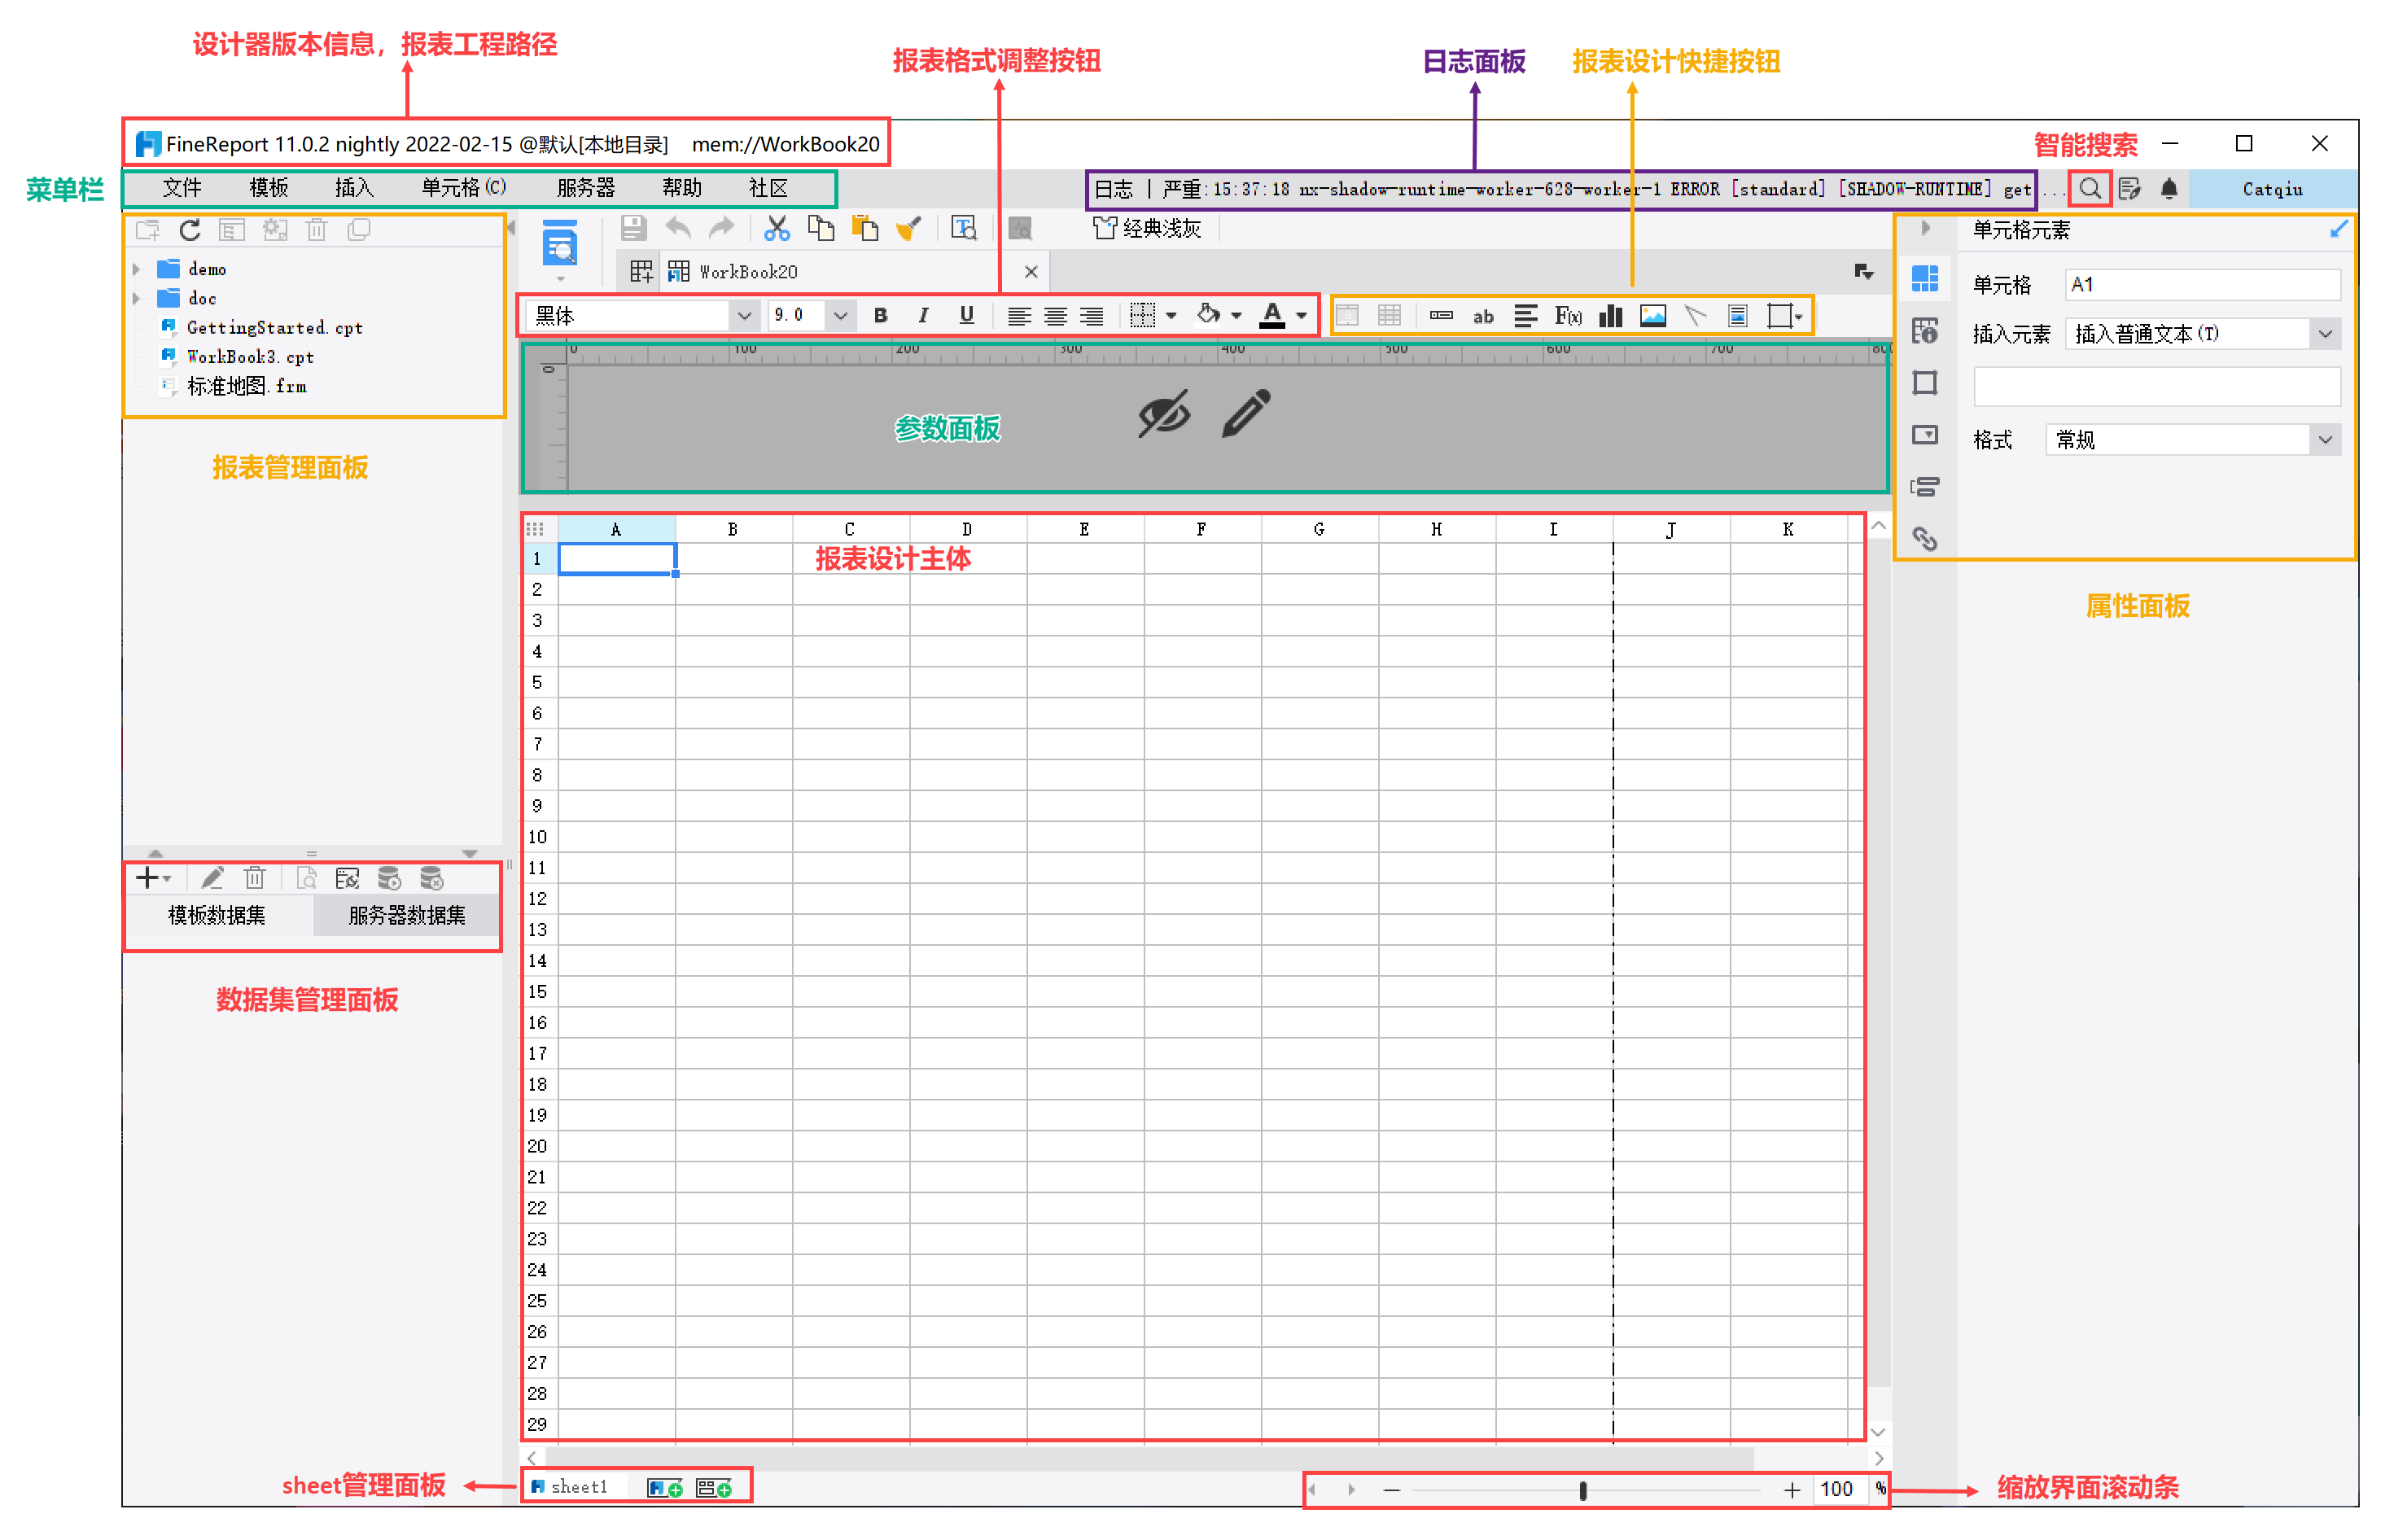Screen dimensions: 2394x1540
Task: Toggle bold formatting
Action: pyautogui.click(x=880, y=316)
